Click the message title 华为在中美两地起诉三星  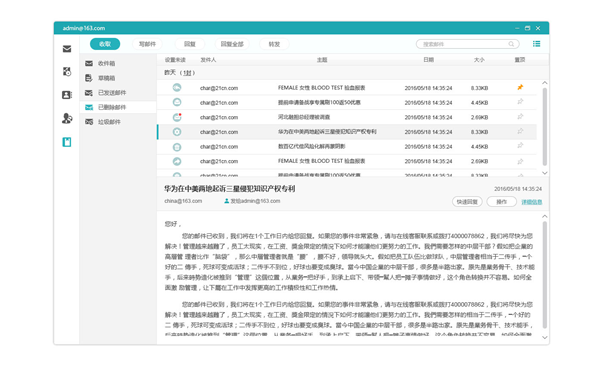tap(230, 188)
